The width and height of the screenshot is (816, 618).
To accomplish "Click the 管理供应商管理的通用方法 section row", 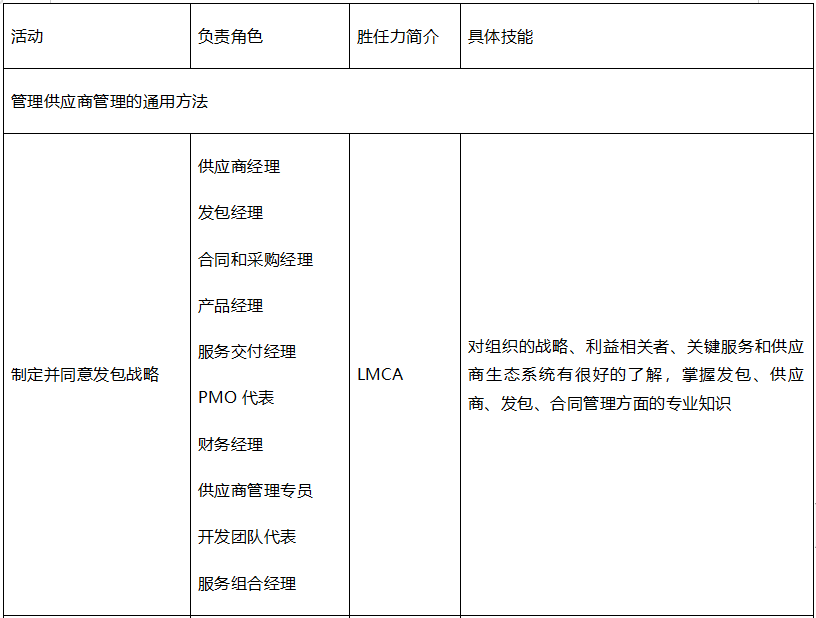I will 109,102.
